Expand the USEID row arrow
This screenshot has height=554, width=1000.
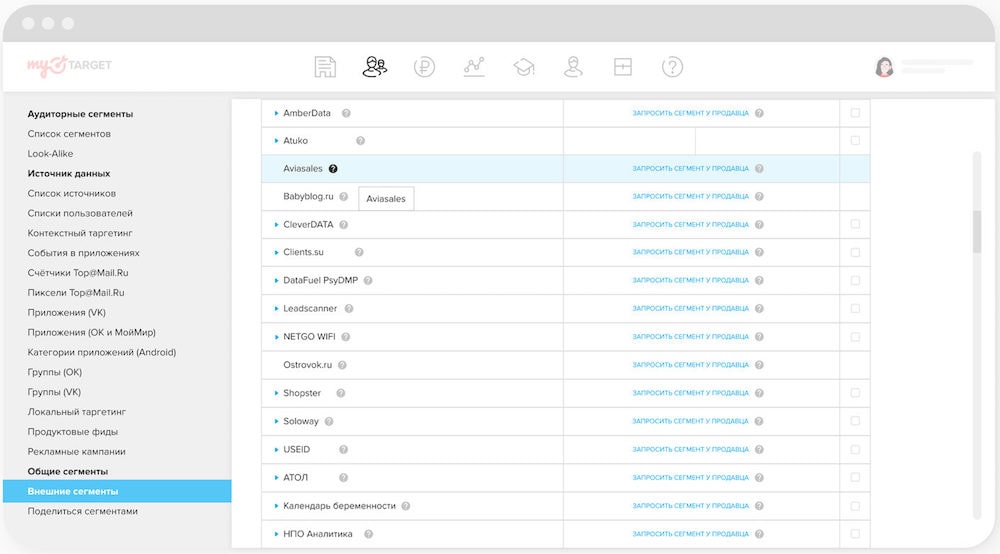[276, 449]
